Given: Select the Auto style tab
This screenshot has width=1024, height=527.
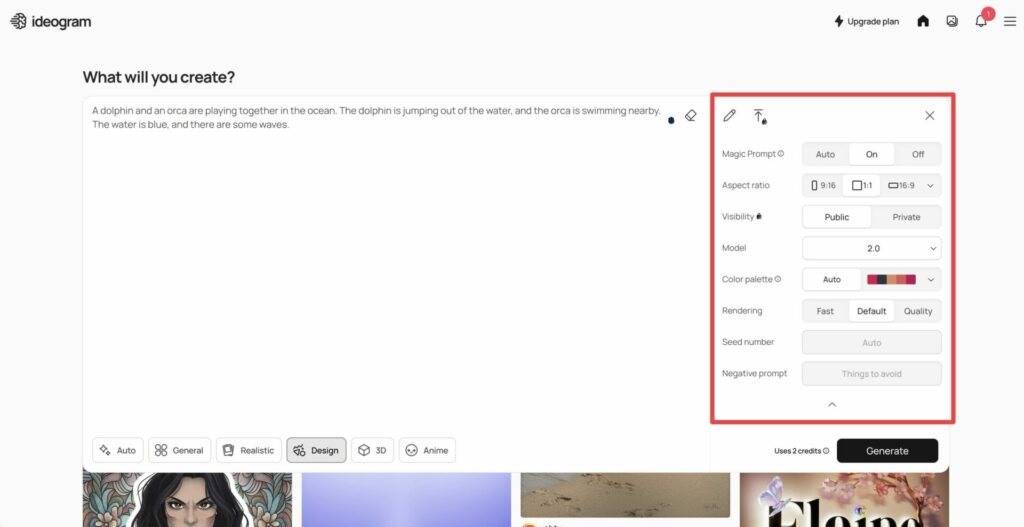Looking at the screenshot, I should click(118, 450).
